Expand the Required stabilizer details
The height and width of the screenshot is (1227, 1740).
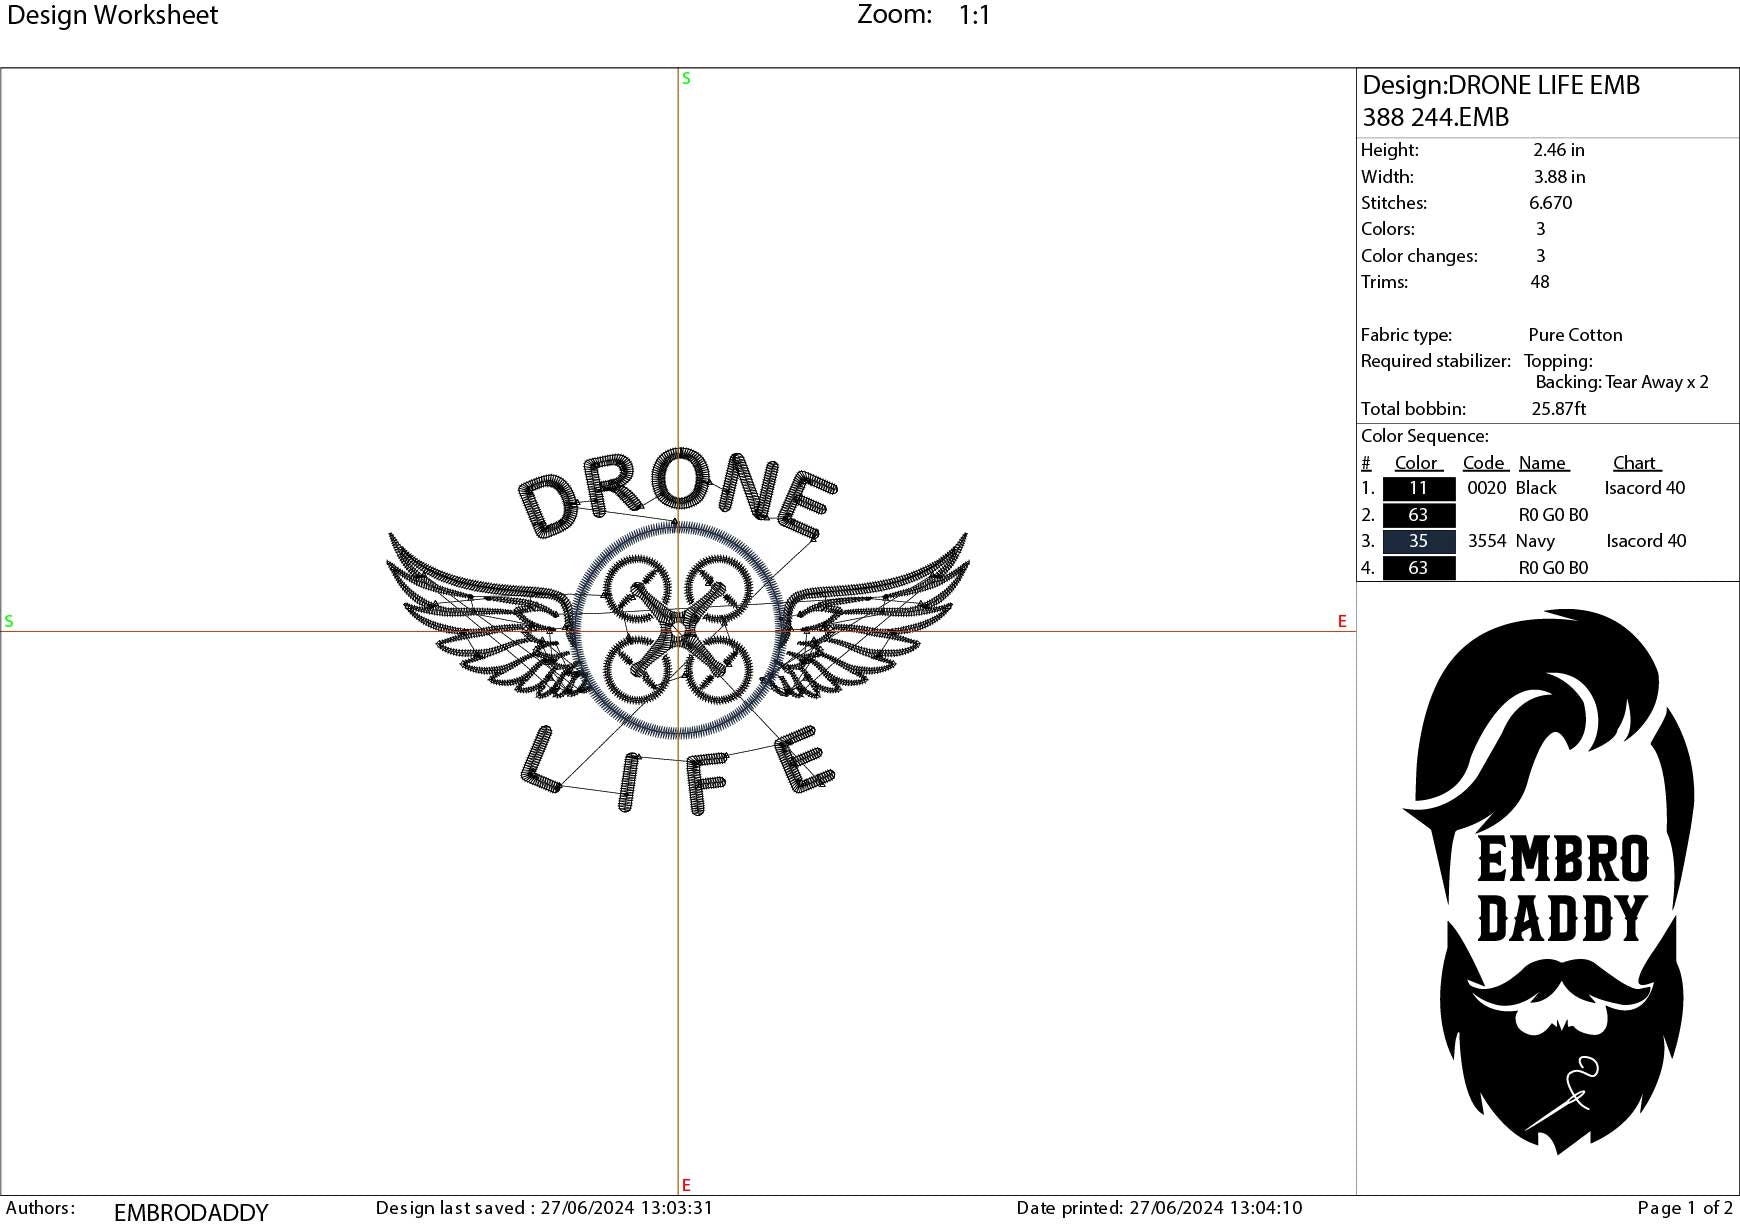tap(1436, 361)
